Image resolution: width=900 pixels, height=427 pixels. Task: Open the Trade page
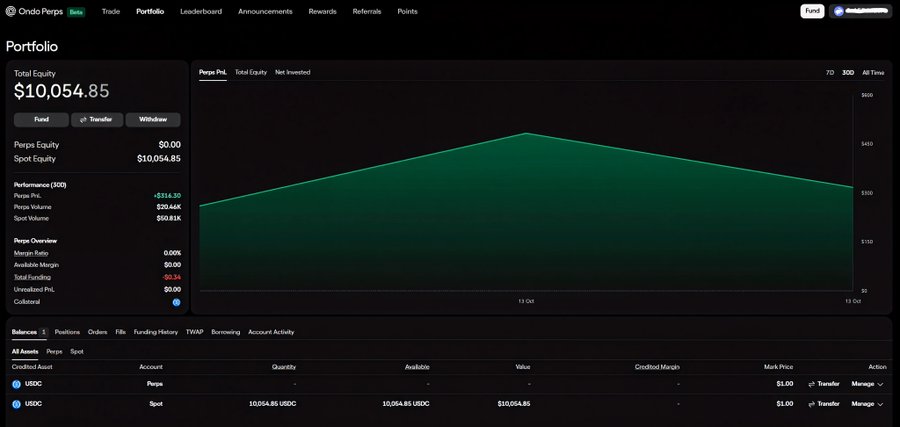tap(111, 11)
